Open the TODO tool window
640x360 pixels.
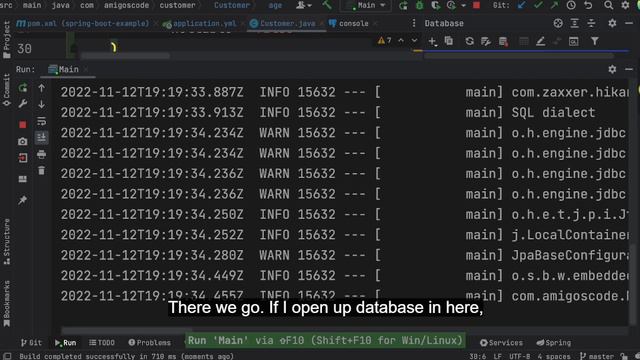102,343
